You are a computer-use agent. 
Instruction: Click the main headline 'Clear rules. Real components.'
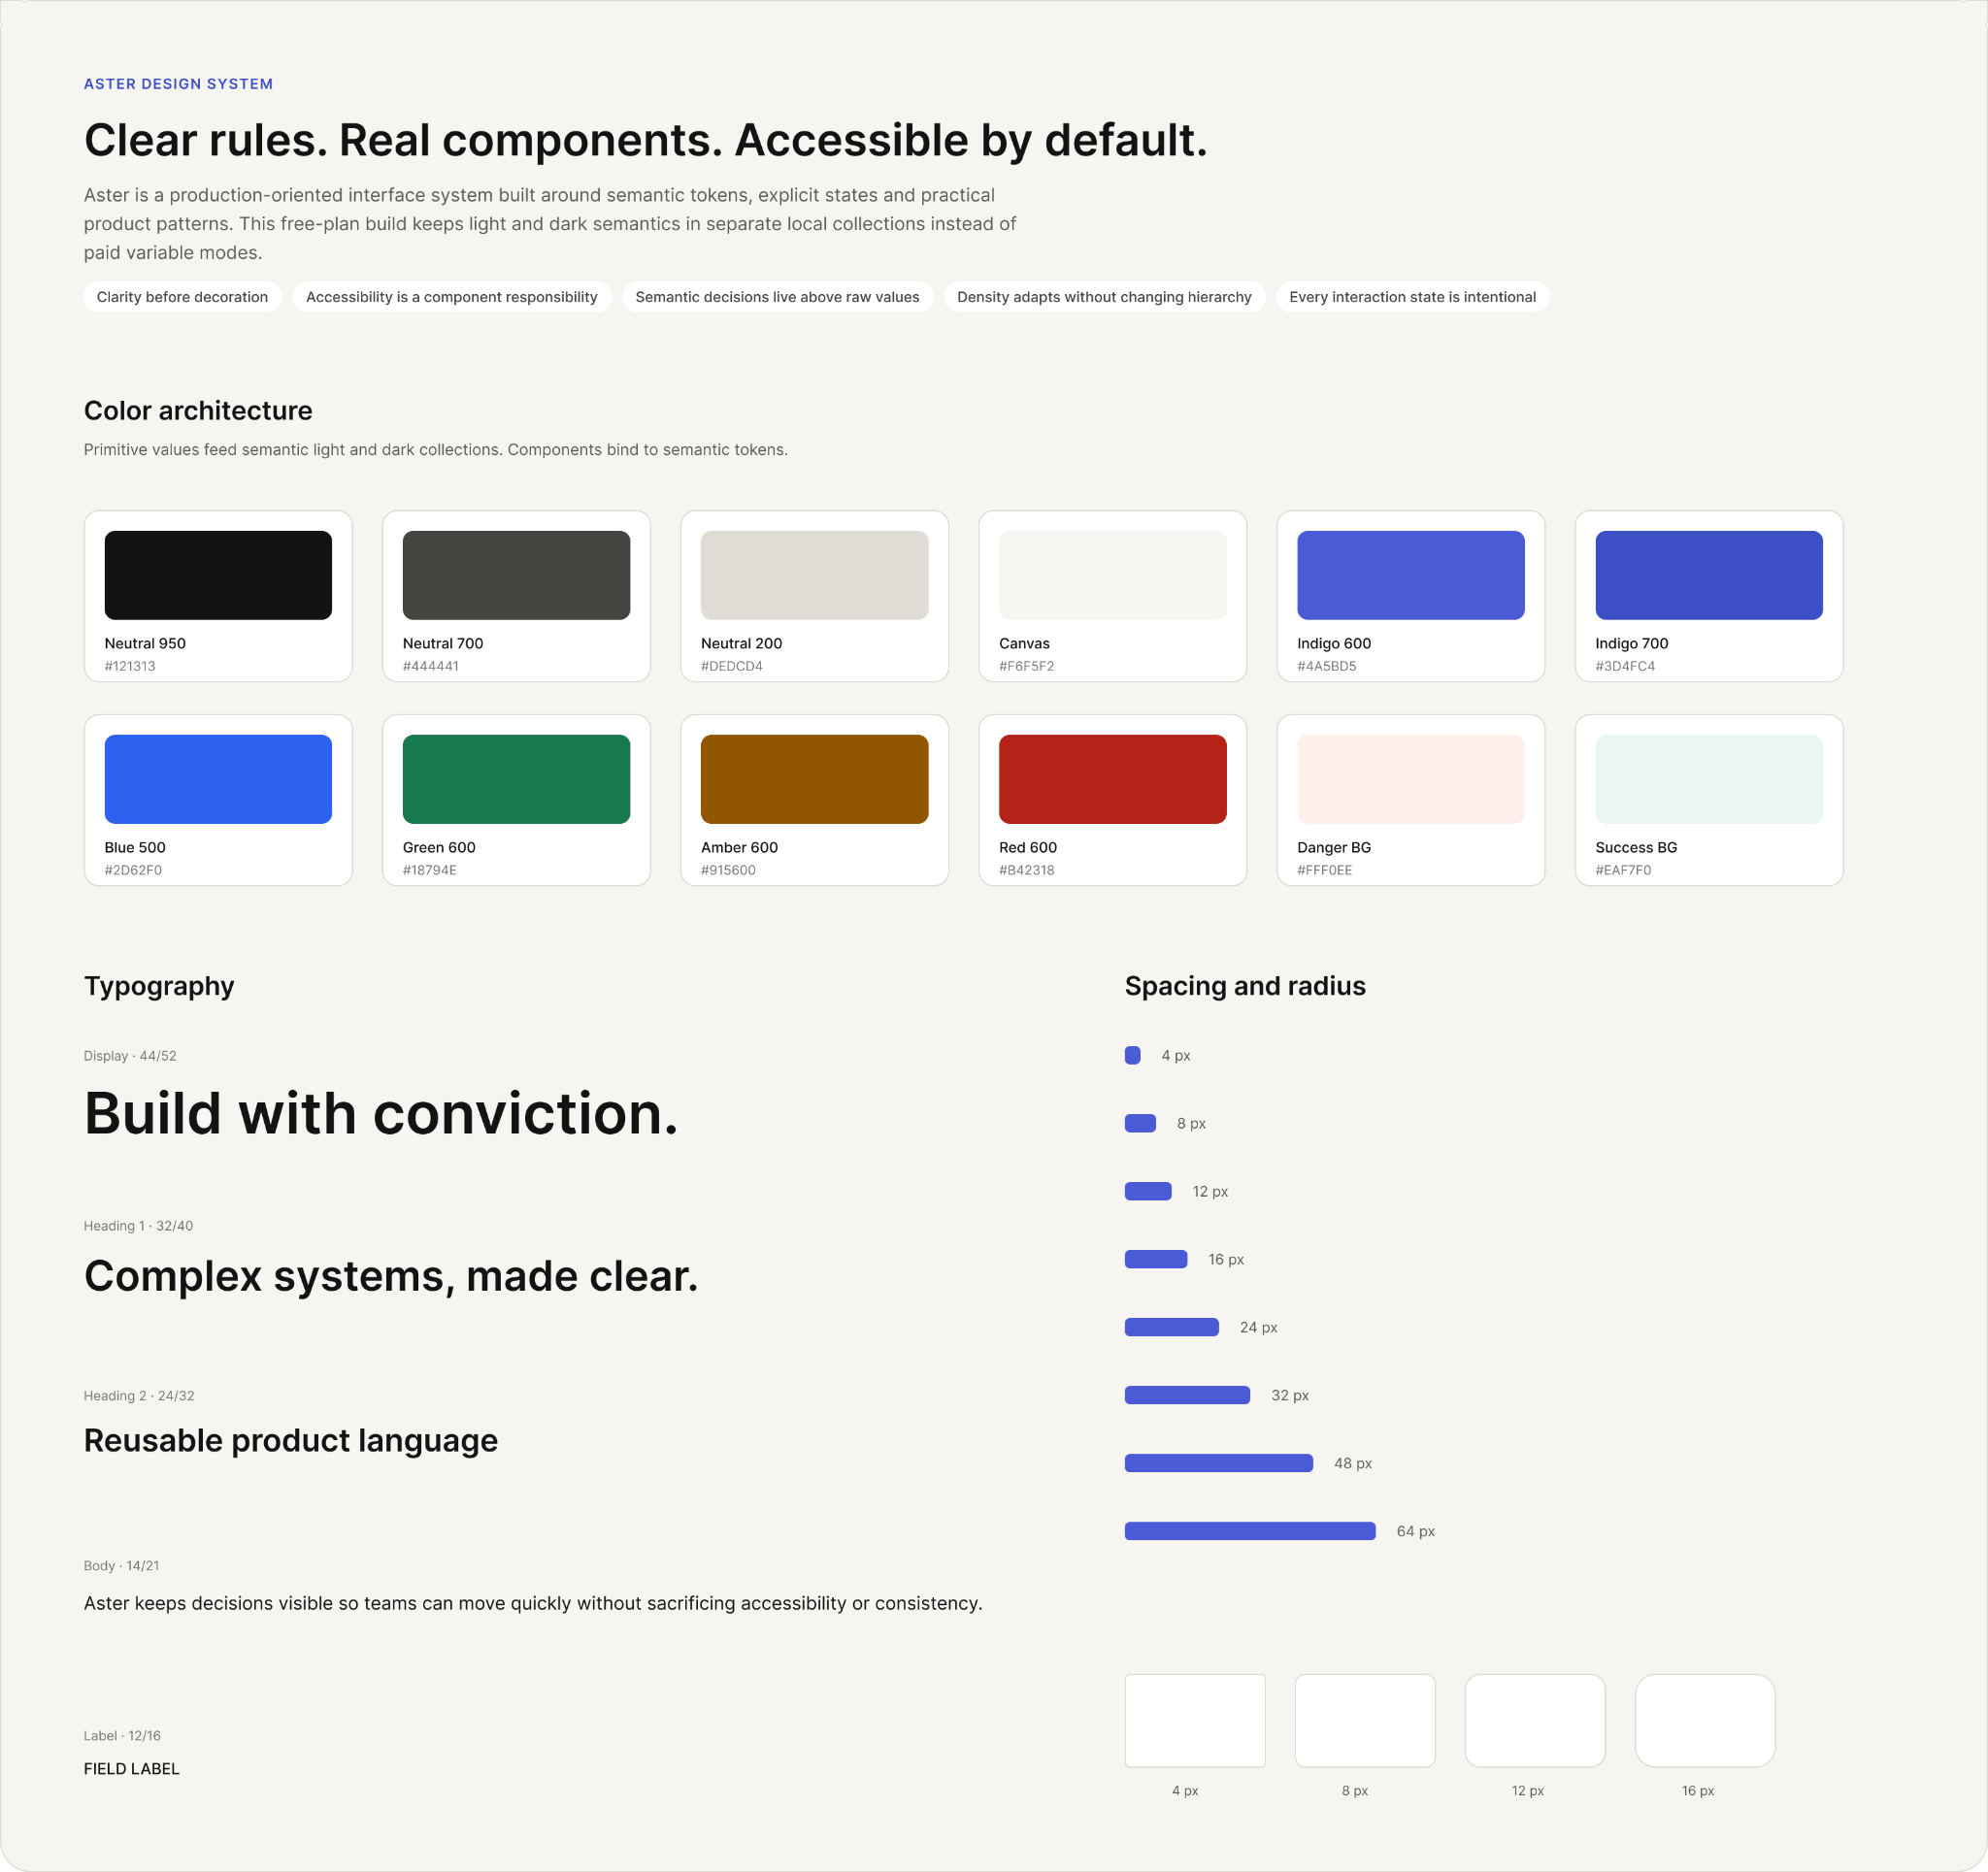pyautogui.click(x=645, y=140)
